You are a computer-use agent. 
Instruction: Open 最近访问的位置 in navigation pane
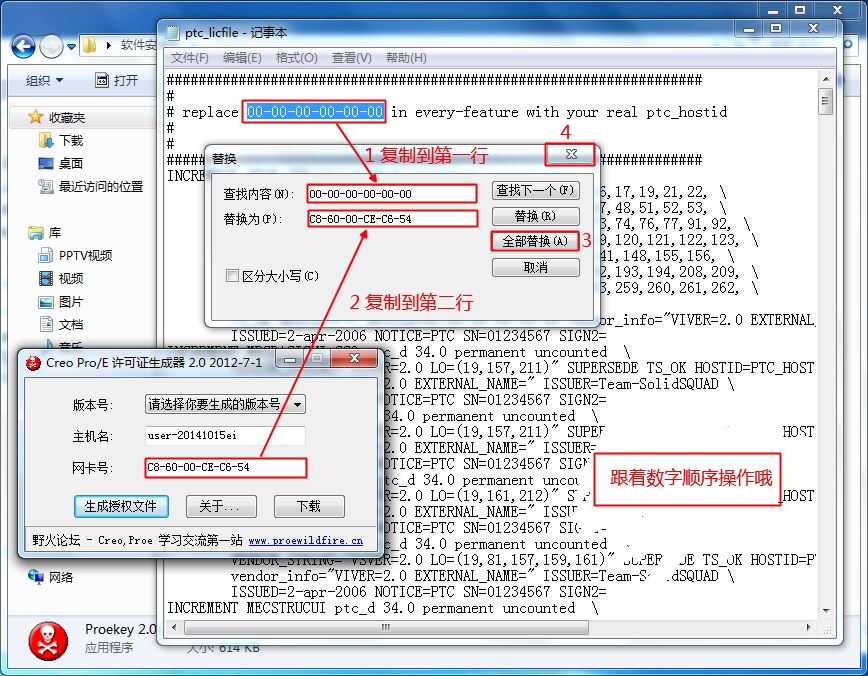coord(91,187)
